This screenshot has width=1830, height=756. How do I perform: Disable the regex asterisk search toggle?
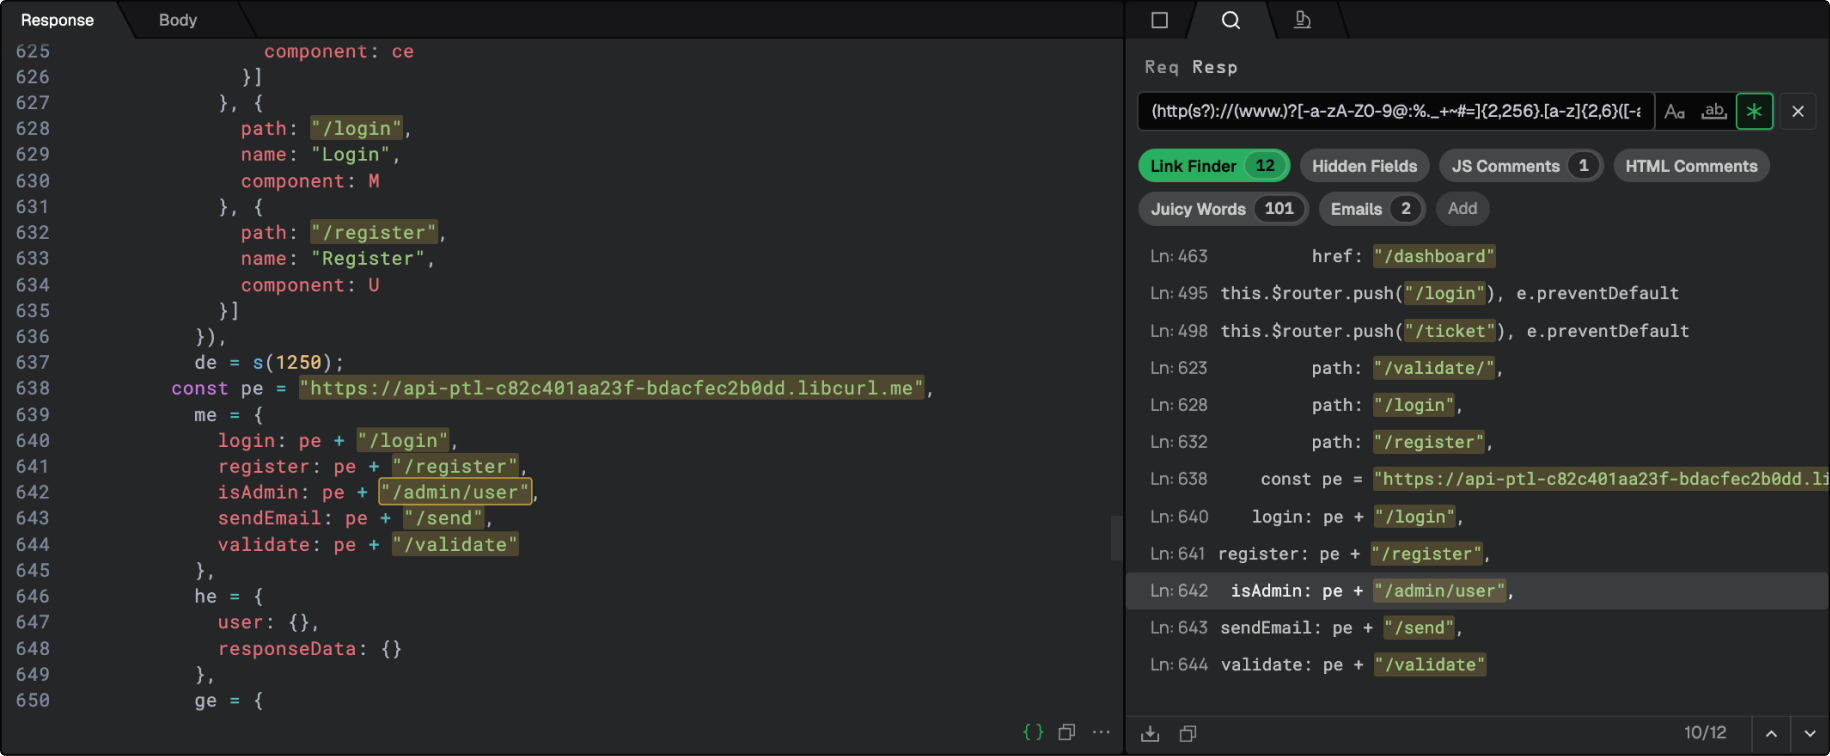(x=1754, y=111)
